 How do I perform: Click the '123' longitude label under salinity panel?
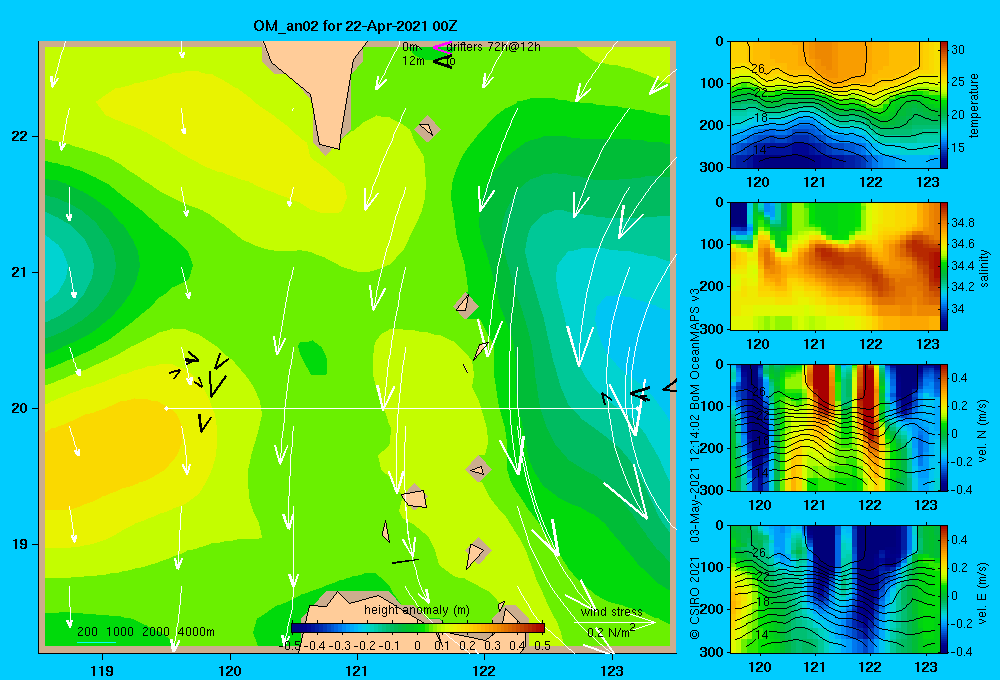click(x=927, y=344)
